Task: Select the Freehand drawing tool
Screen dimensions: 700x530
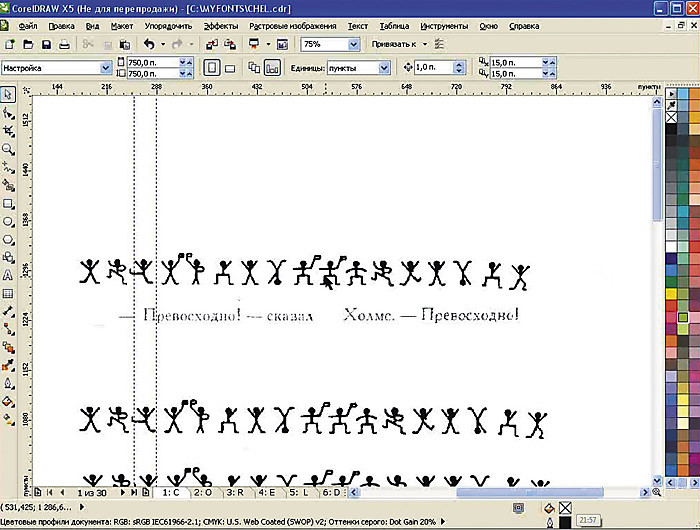Action: (x=8, y=167)
